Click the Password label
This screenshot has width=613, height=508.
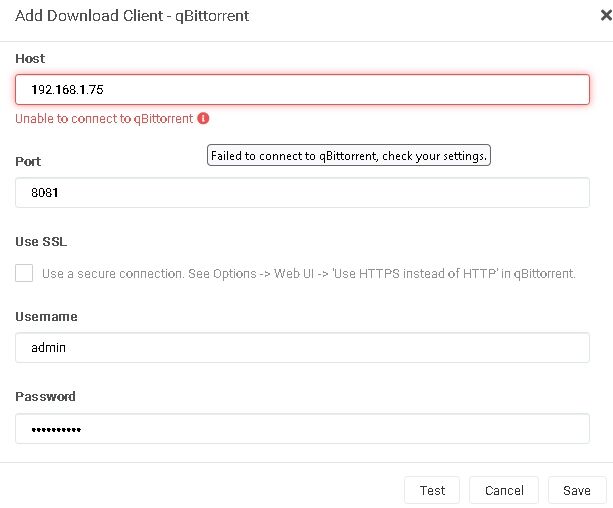[x=45, y=397]
